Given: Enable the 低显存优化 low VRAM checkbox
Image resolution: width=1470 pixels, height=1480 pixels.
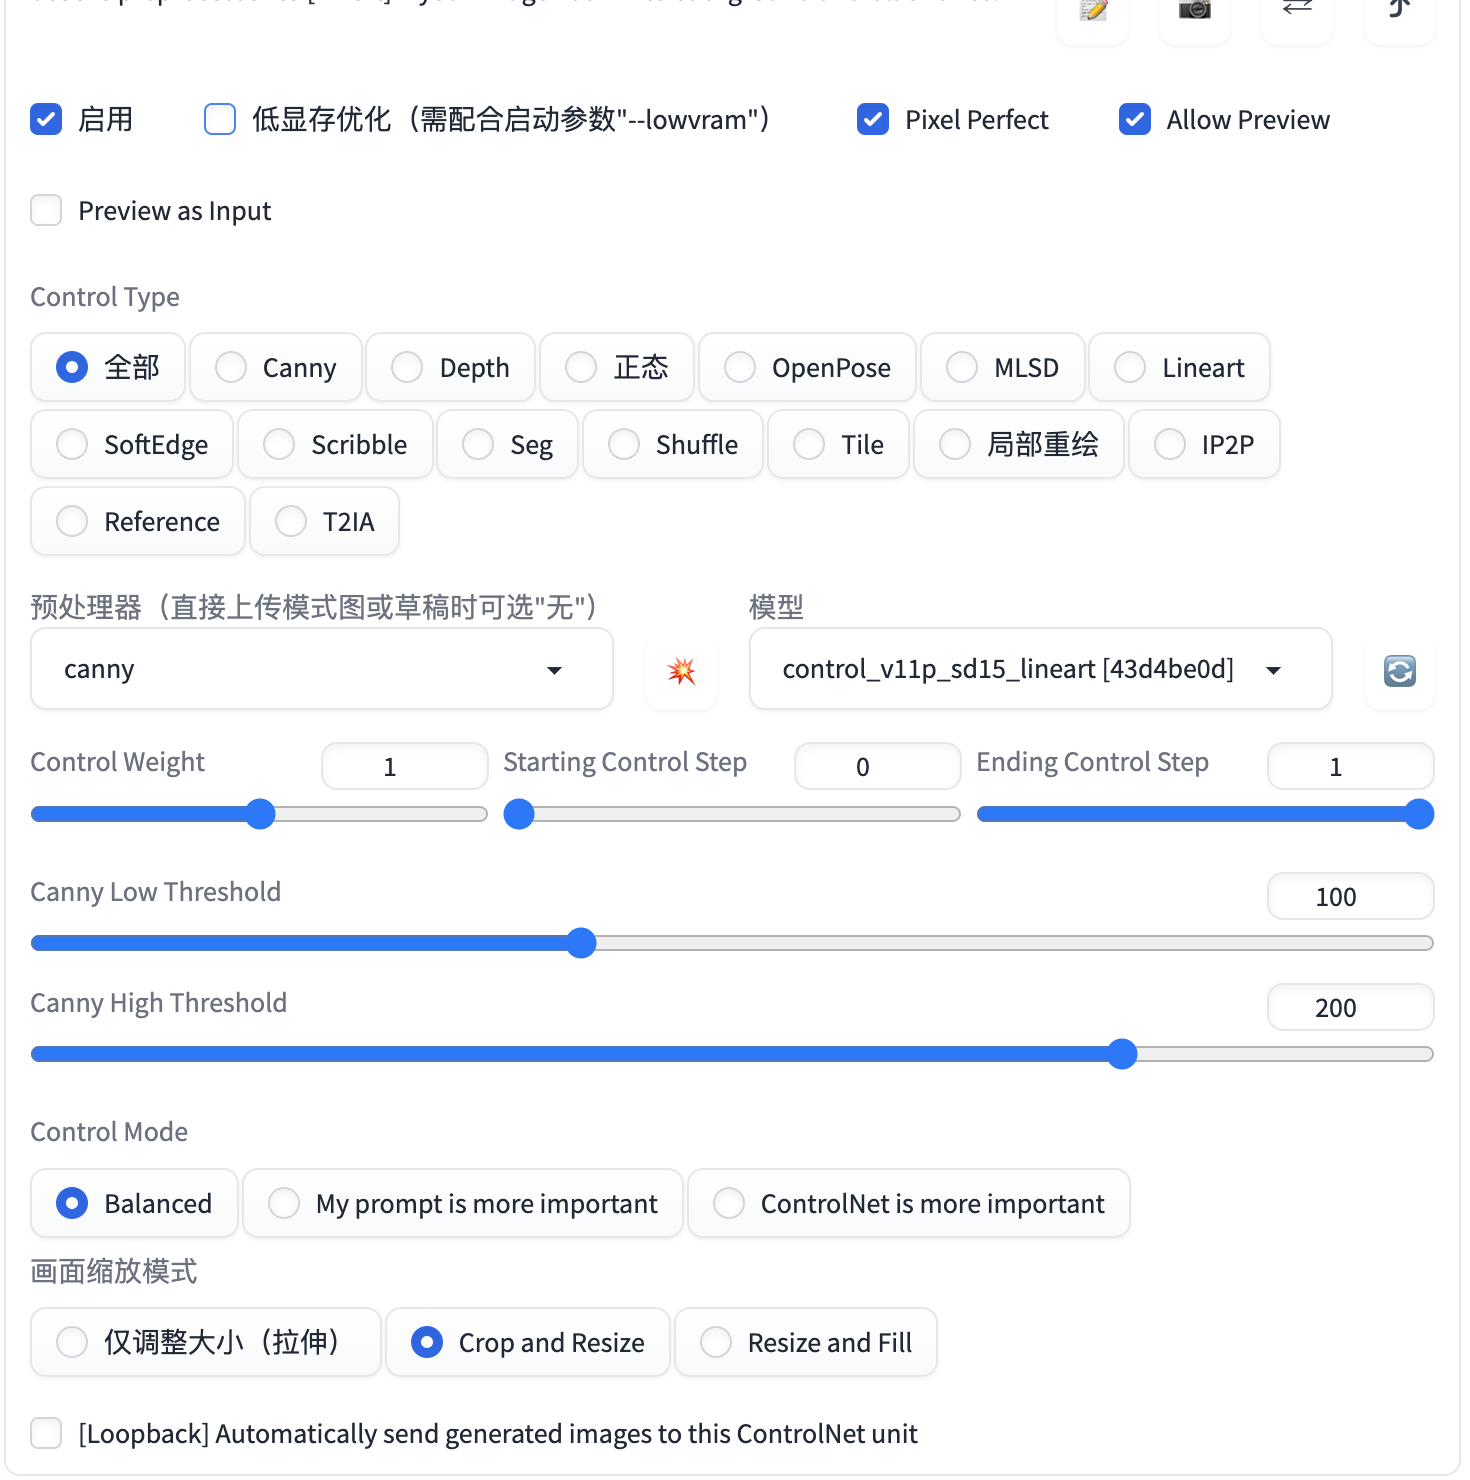Looking at the screenshot, I should coord(220,120).
